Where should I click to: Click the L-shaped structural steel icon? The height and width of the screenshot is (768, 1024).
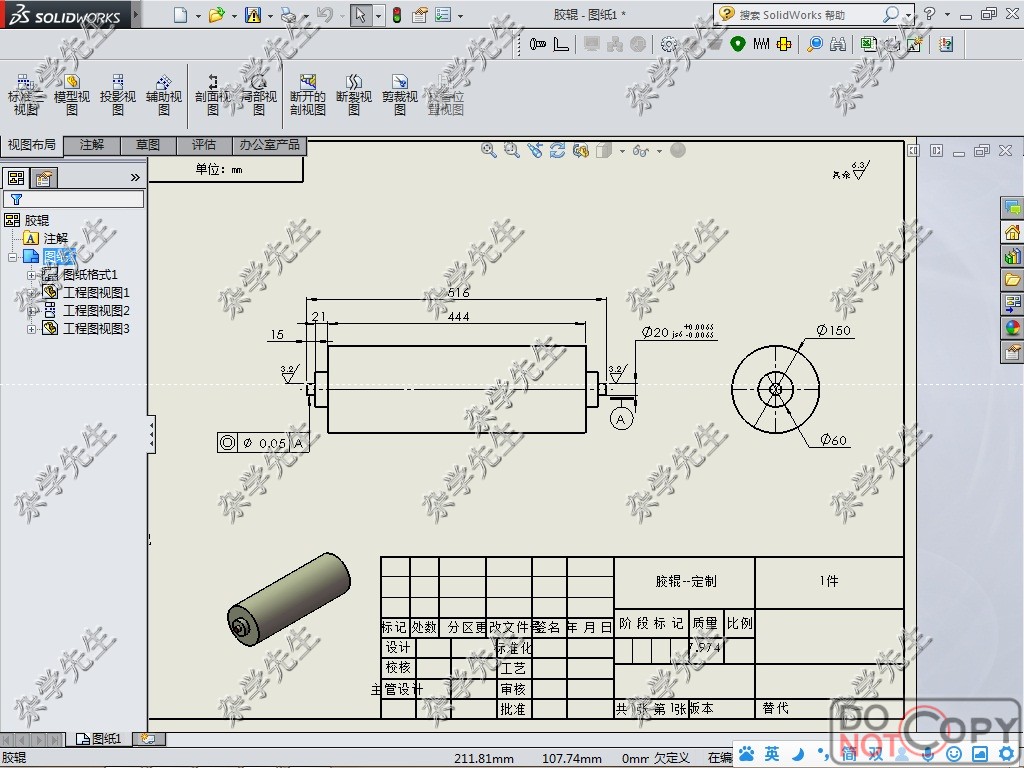tap(560, 44)
